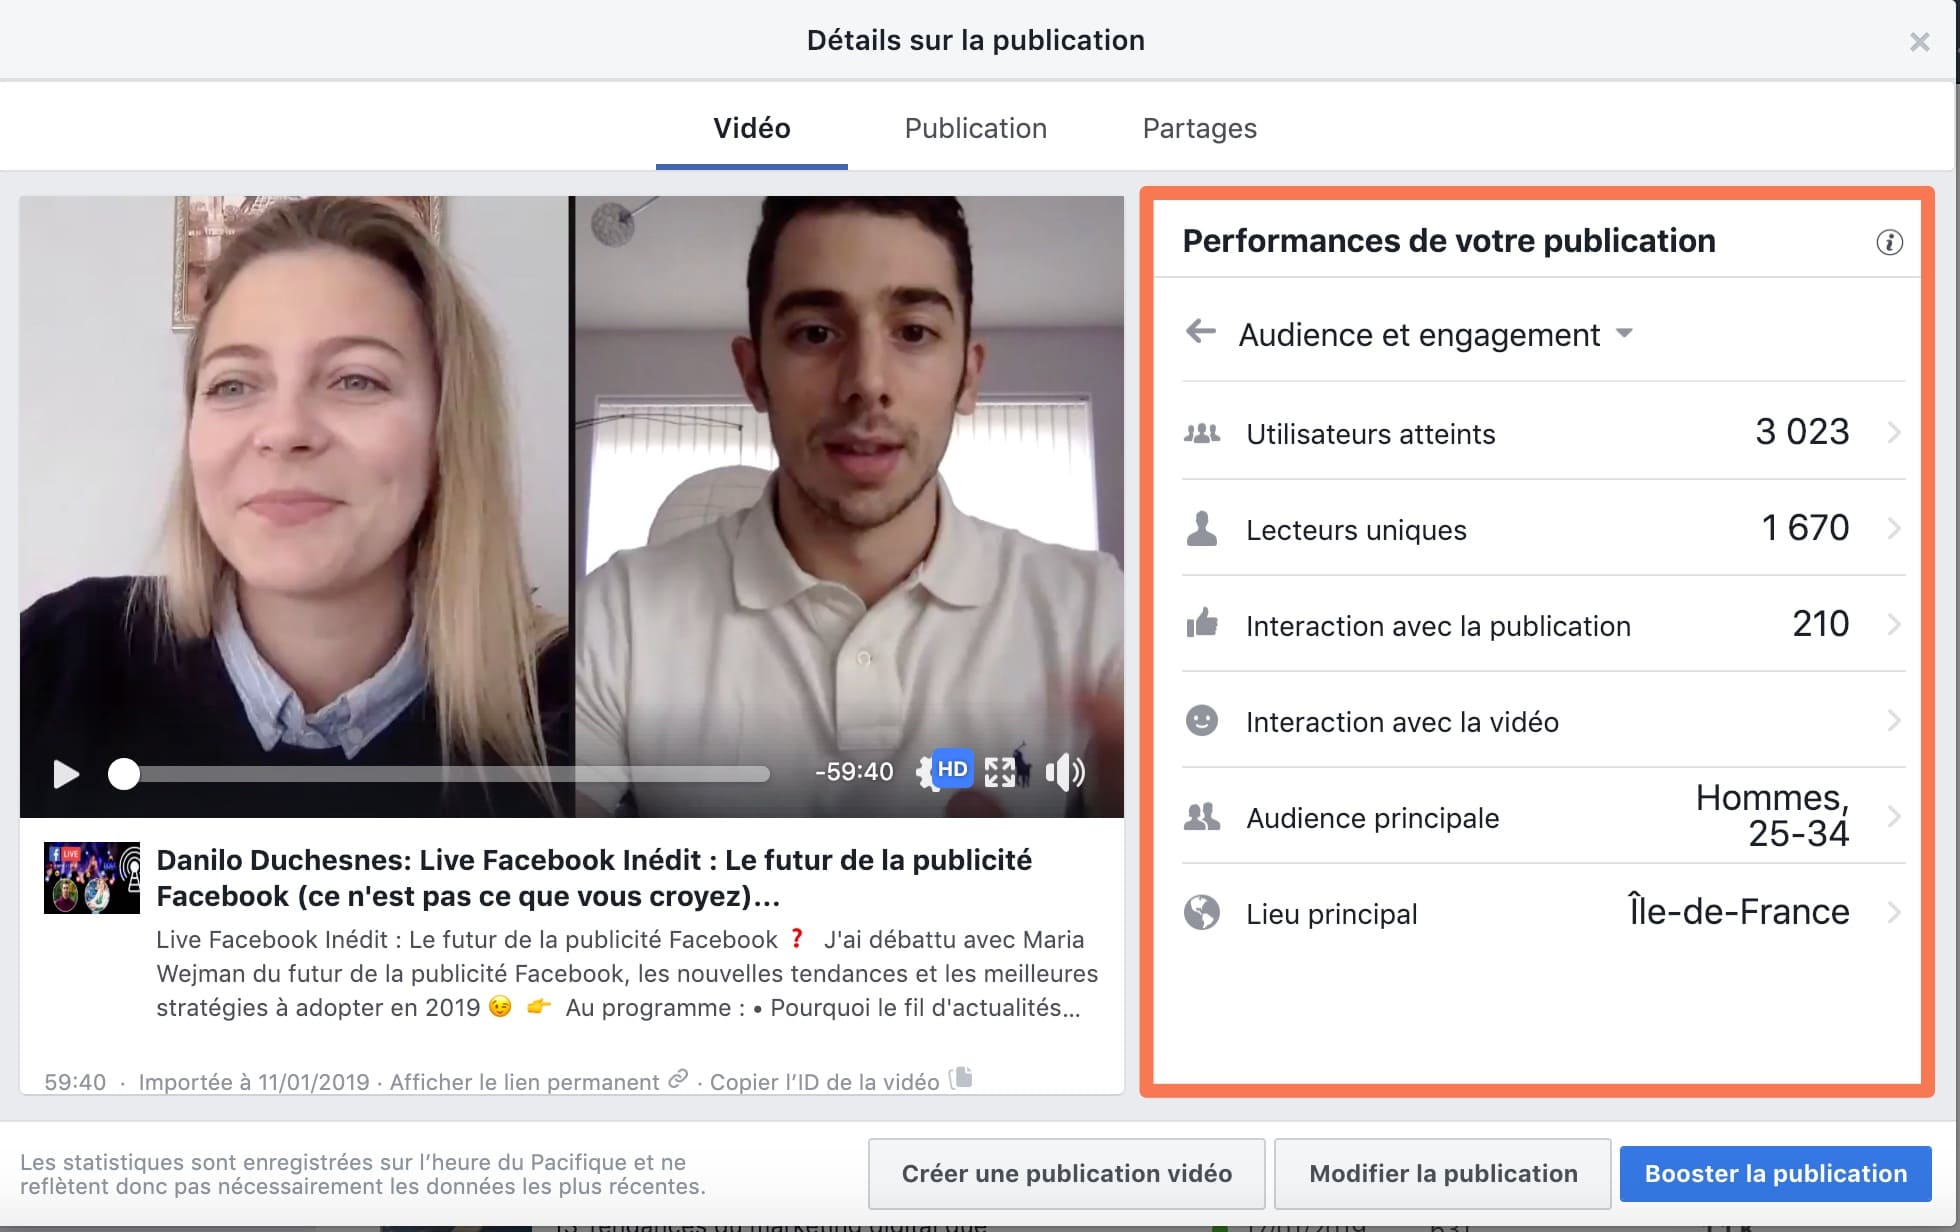Image resolution: width=1960 pixels, height=1232 pixels.
Task: Open the video post thumbnail image
Action: [92, 878]
